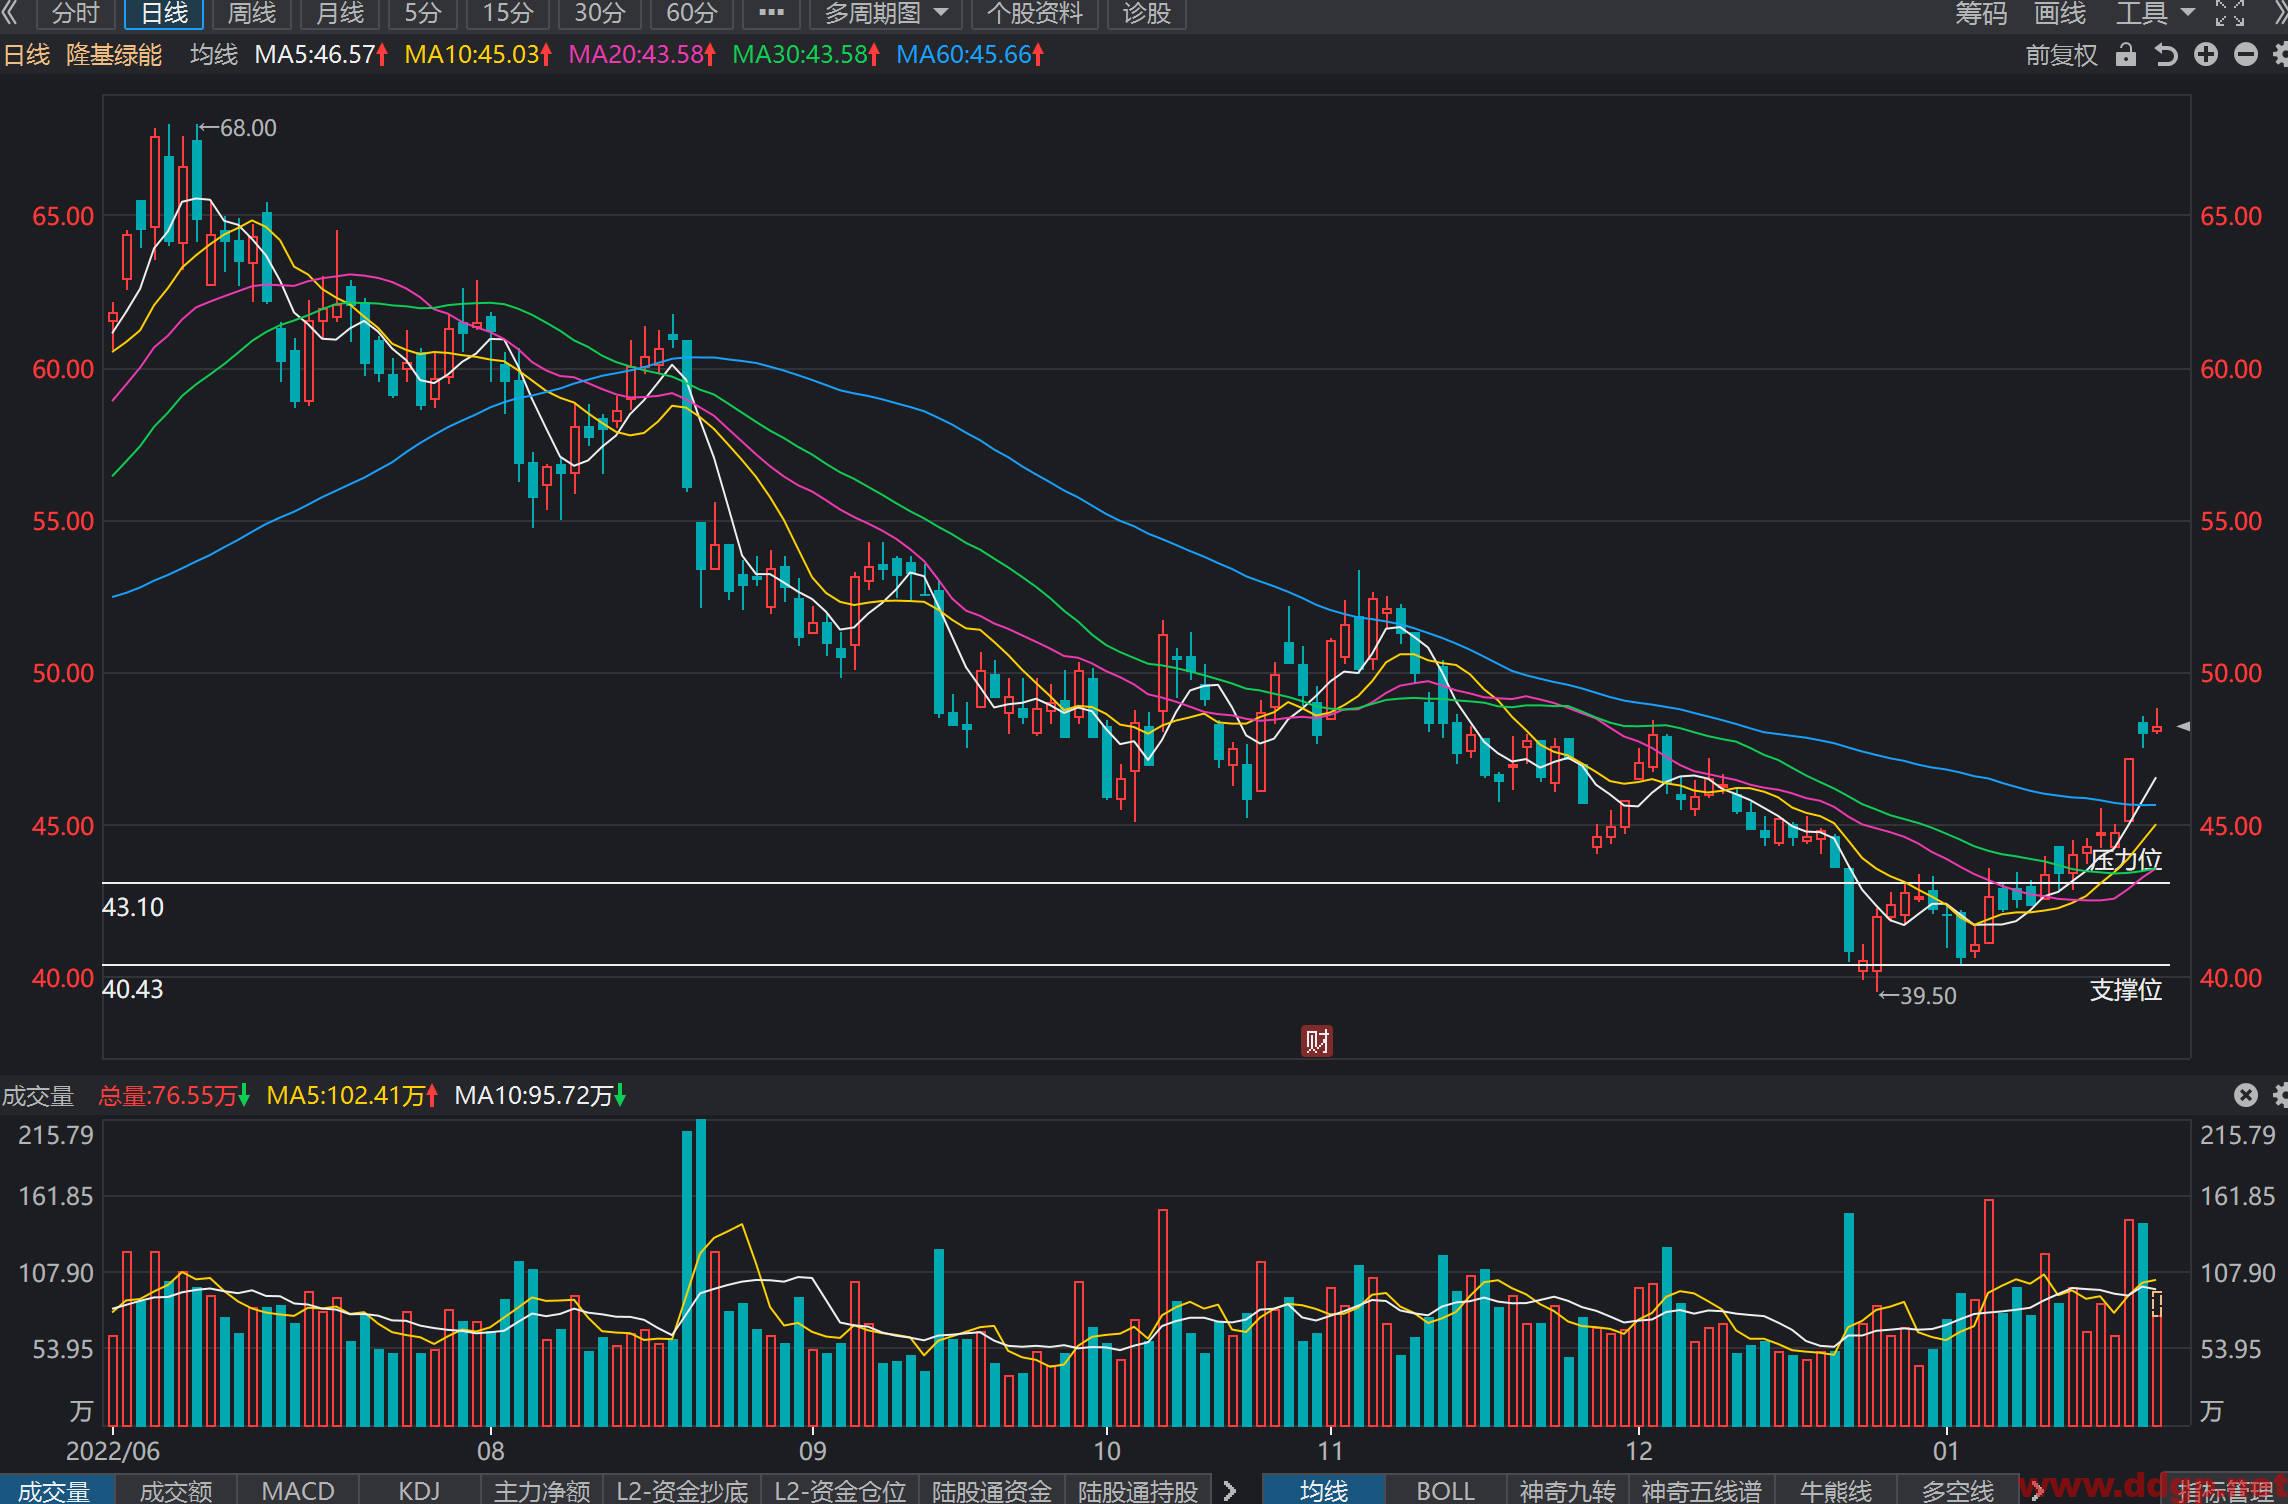This screenshot has height=1504, width=2288.
Task: Open 个股资料 stock info
Action: (1034, 14)
